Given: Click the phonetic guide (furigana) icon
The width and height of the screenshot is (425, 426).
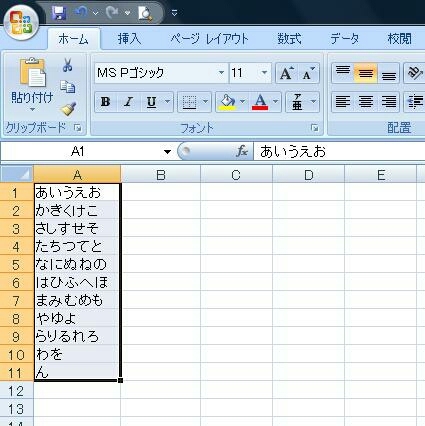Looking at the screenshot, I should 297,102.
